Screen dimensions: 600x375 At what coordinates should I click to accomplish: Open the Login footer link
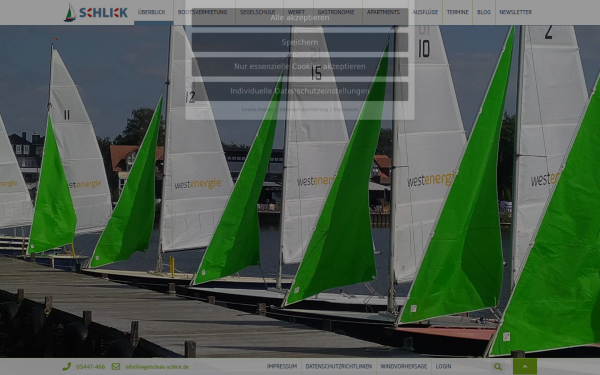(443, 366)
